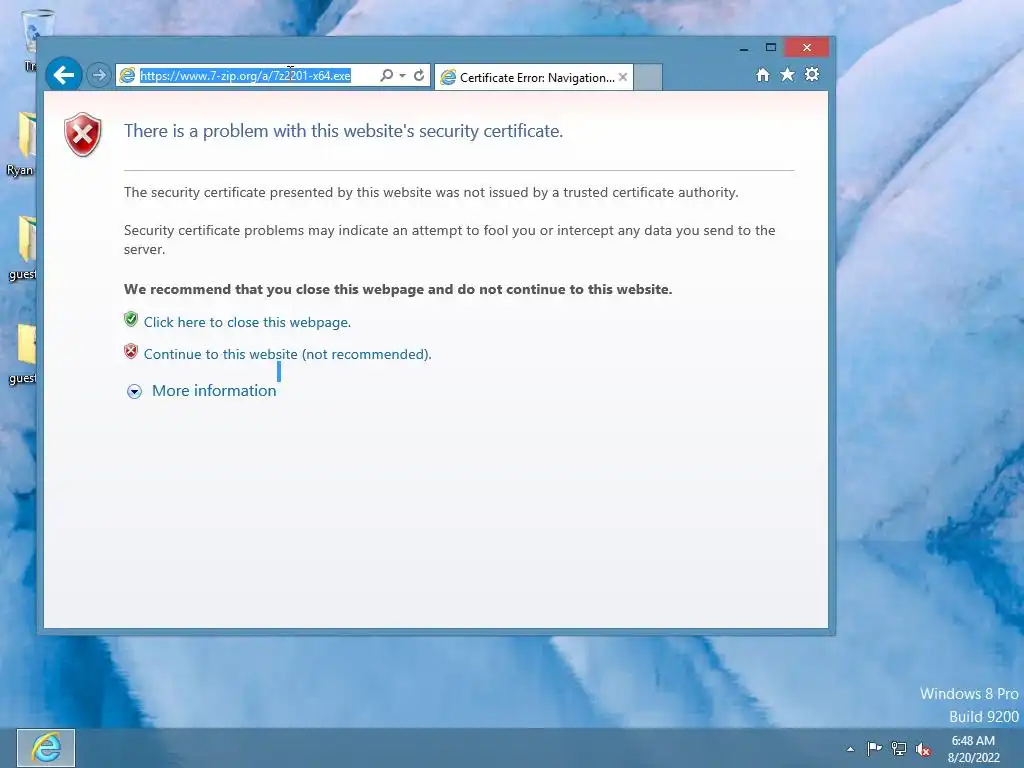Minimize the Internet Explorer window
Screen dimensions: 1024x768
pyautogui.click(x=744, y=48)
